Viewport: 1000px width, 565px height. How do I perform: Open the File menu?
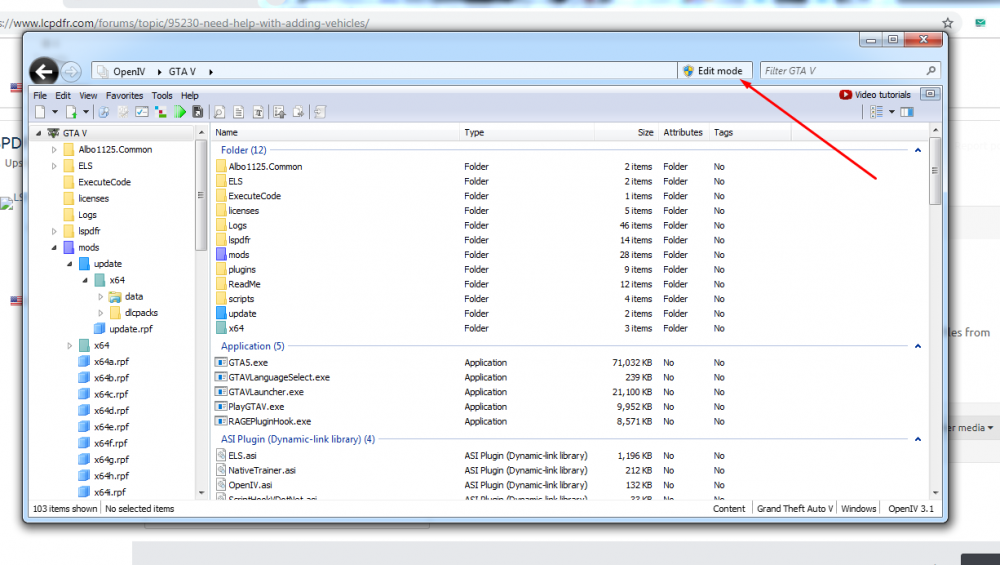[x=40, y=96]
